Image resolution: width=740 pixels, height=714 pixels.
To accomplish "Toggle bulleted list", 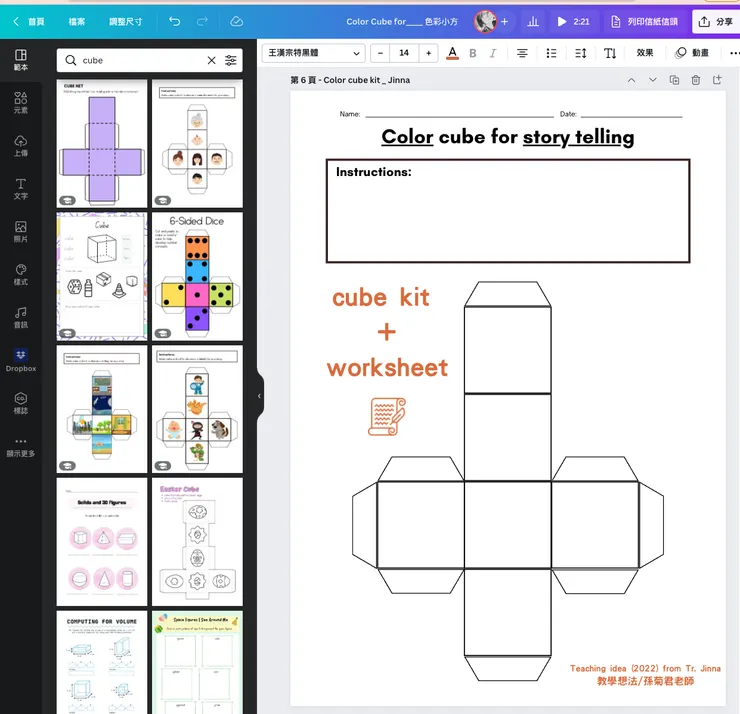I will tap(551, 53).
